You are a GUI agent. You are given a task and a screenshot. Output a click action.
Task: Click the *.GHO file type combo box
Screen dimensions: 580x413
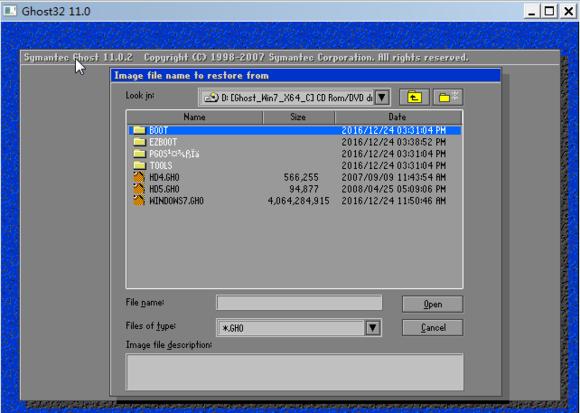299,328
